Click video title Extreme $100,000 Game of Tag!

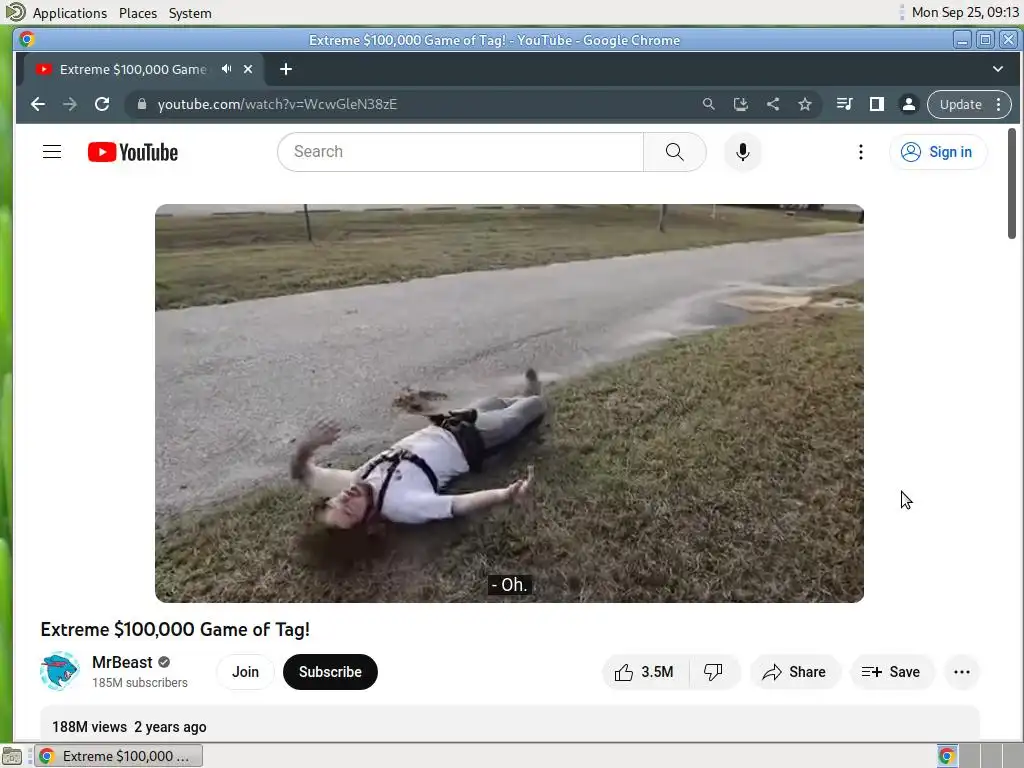coord(175,630)
